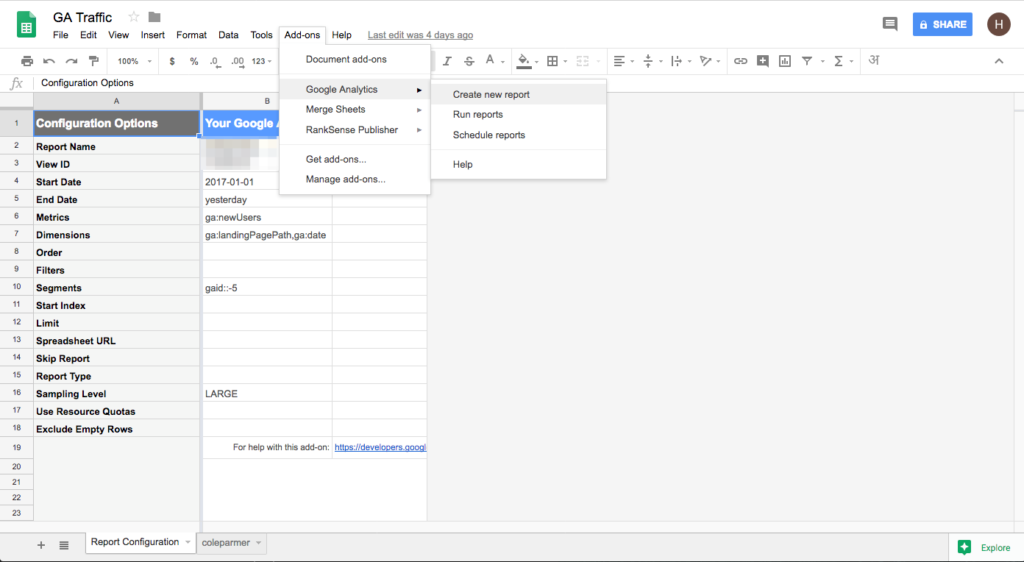This screenshot has height=562, width=1024.
Task: Open the developers.google help link
Action: pyautogui.click(x=380, y=447)
